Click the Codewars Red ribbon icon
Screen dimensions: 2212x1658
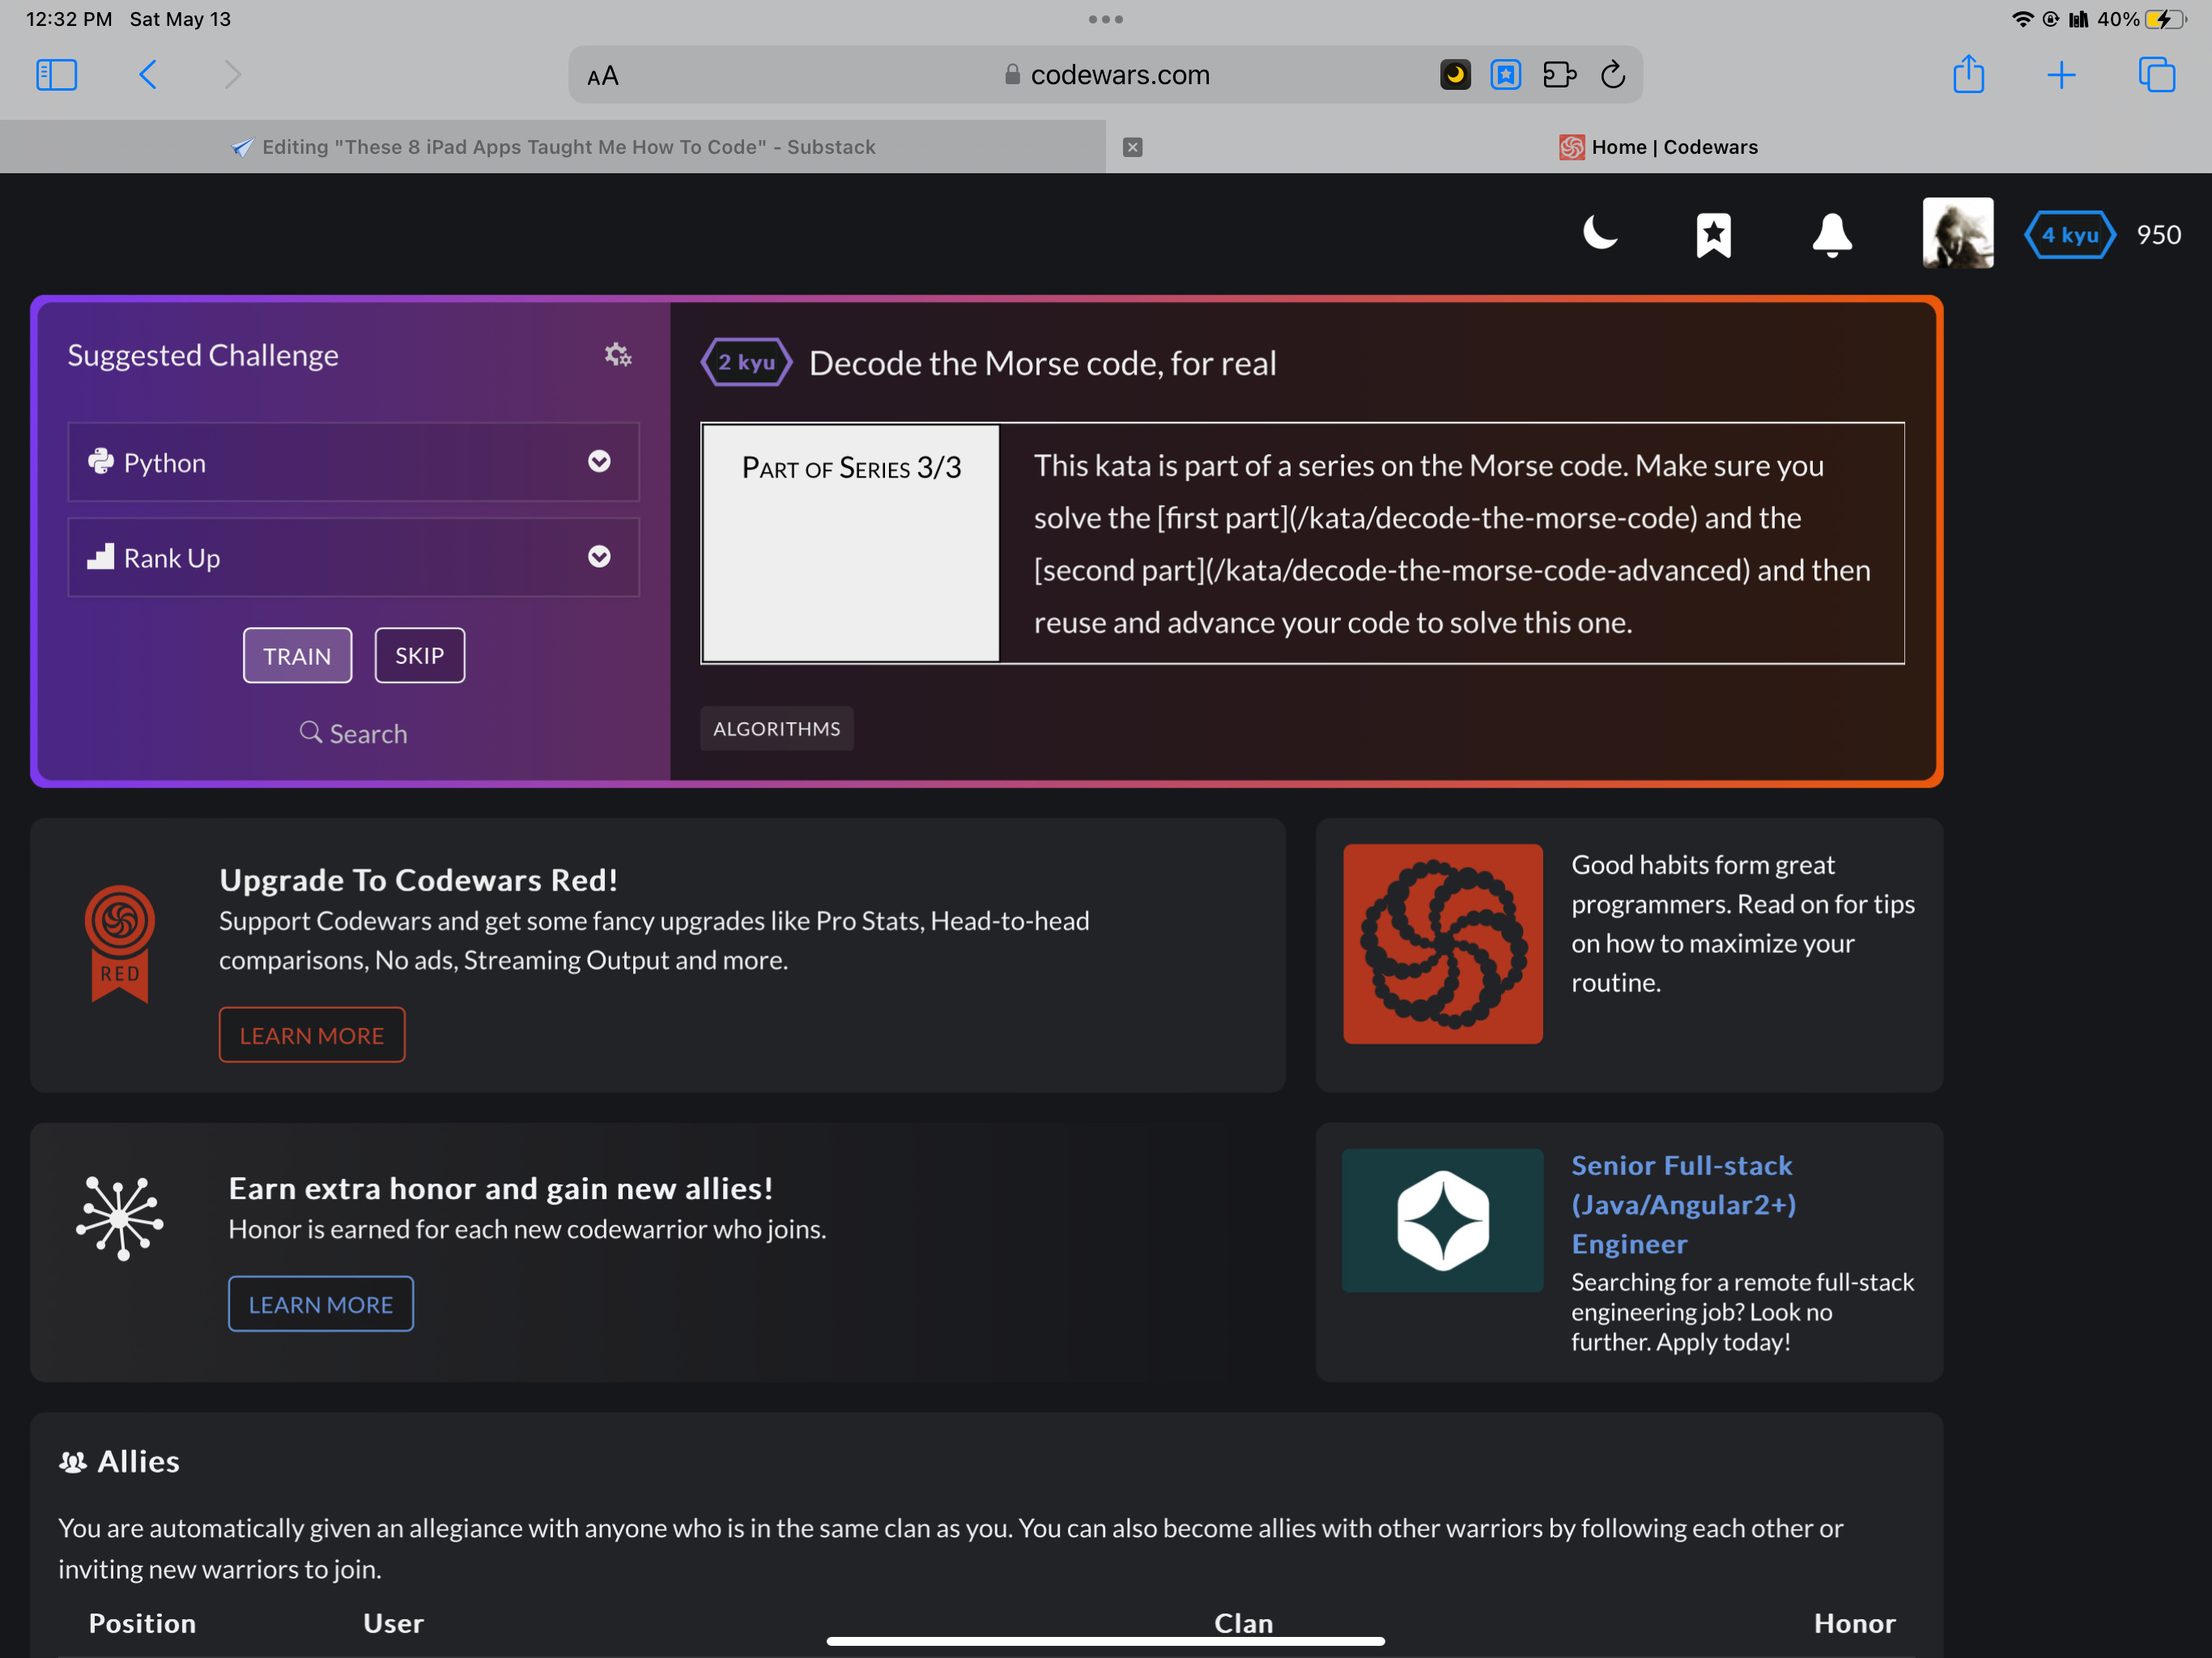(x=119, y=943)
